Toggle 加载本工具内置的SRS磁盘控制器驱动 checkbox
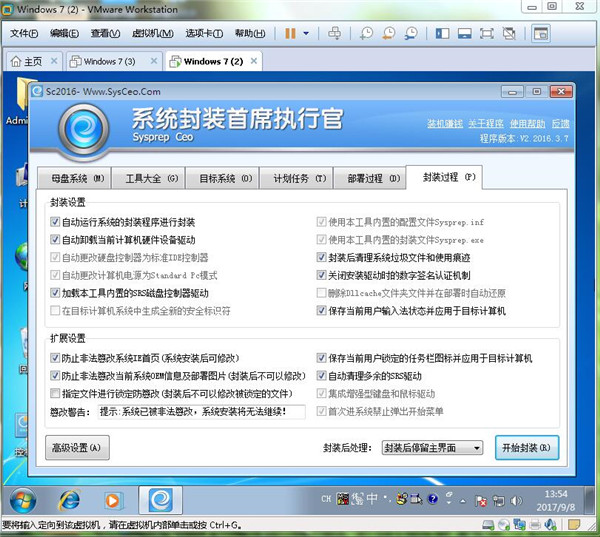Screen dimensions: 600x537 [x=55, y=293]
